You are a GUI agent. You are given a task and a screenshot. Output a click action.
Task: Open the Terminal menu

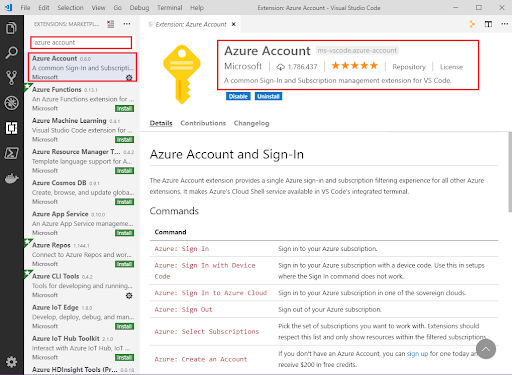coord(170,7)
